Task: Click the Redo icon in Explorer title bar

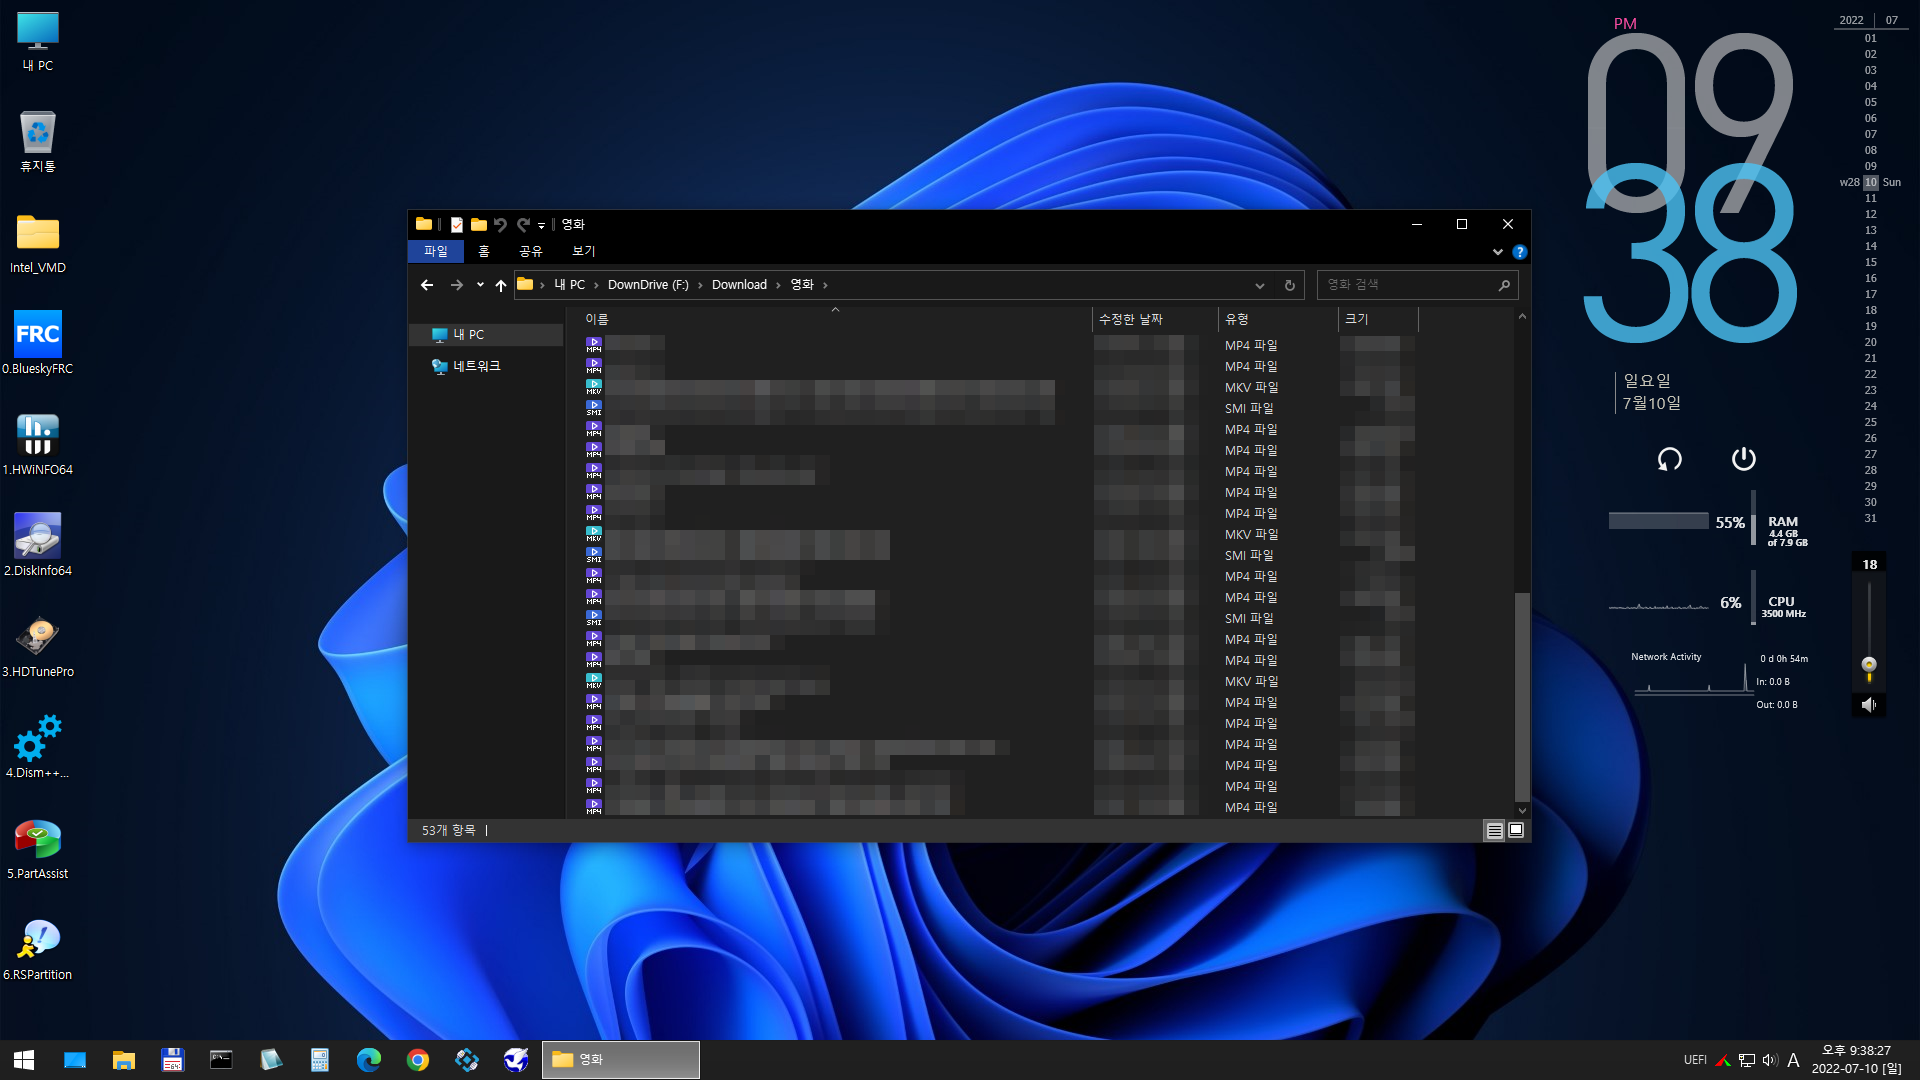Action: coord(523,225)
